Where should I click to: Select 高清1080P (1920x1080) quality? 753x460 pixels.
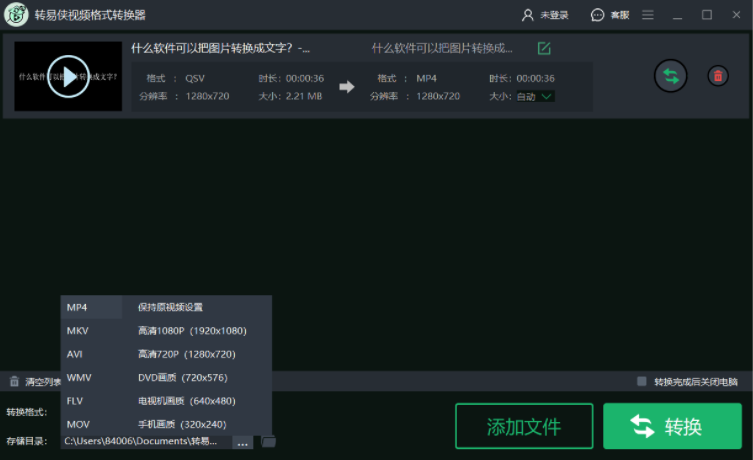coord(192,330)
